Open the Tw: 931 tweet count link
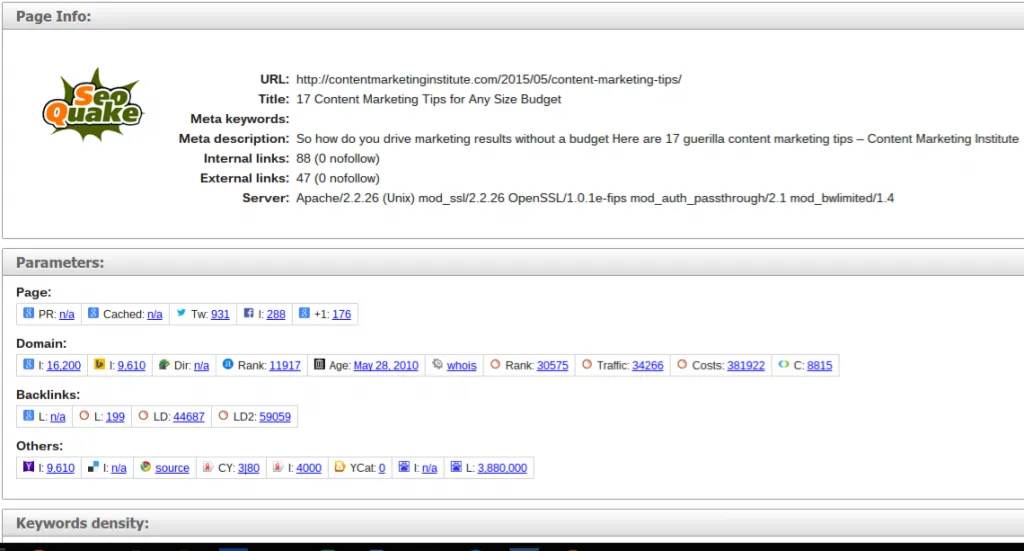The image size is (1024, 551). pos(220,315)
